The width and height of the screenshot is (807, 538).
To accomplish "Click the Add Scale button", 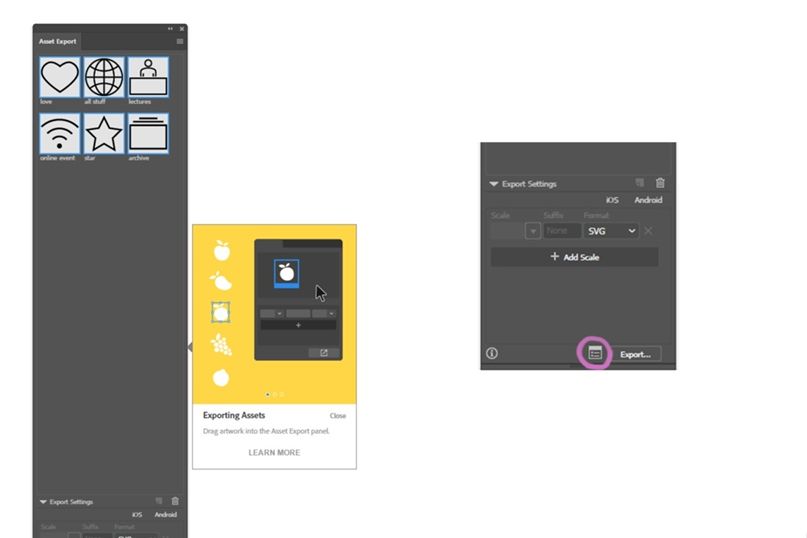I will tap(574, 257).
